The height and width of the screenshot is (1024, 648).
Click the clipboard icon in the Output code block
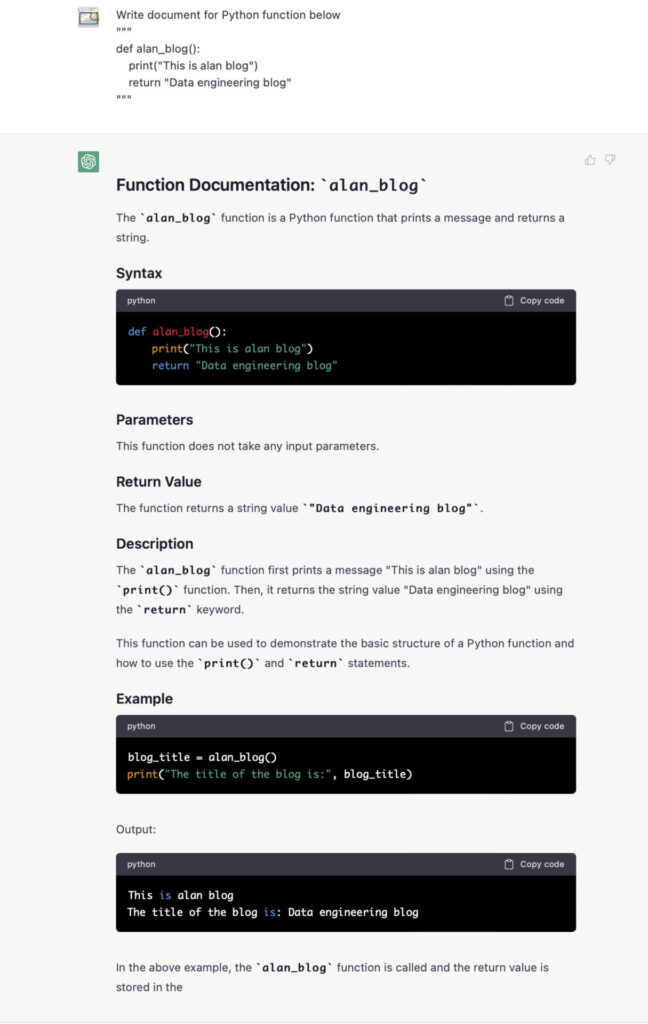[509, 865]
